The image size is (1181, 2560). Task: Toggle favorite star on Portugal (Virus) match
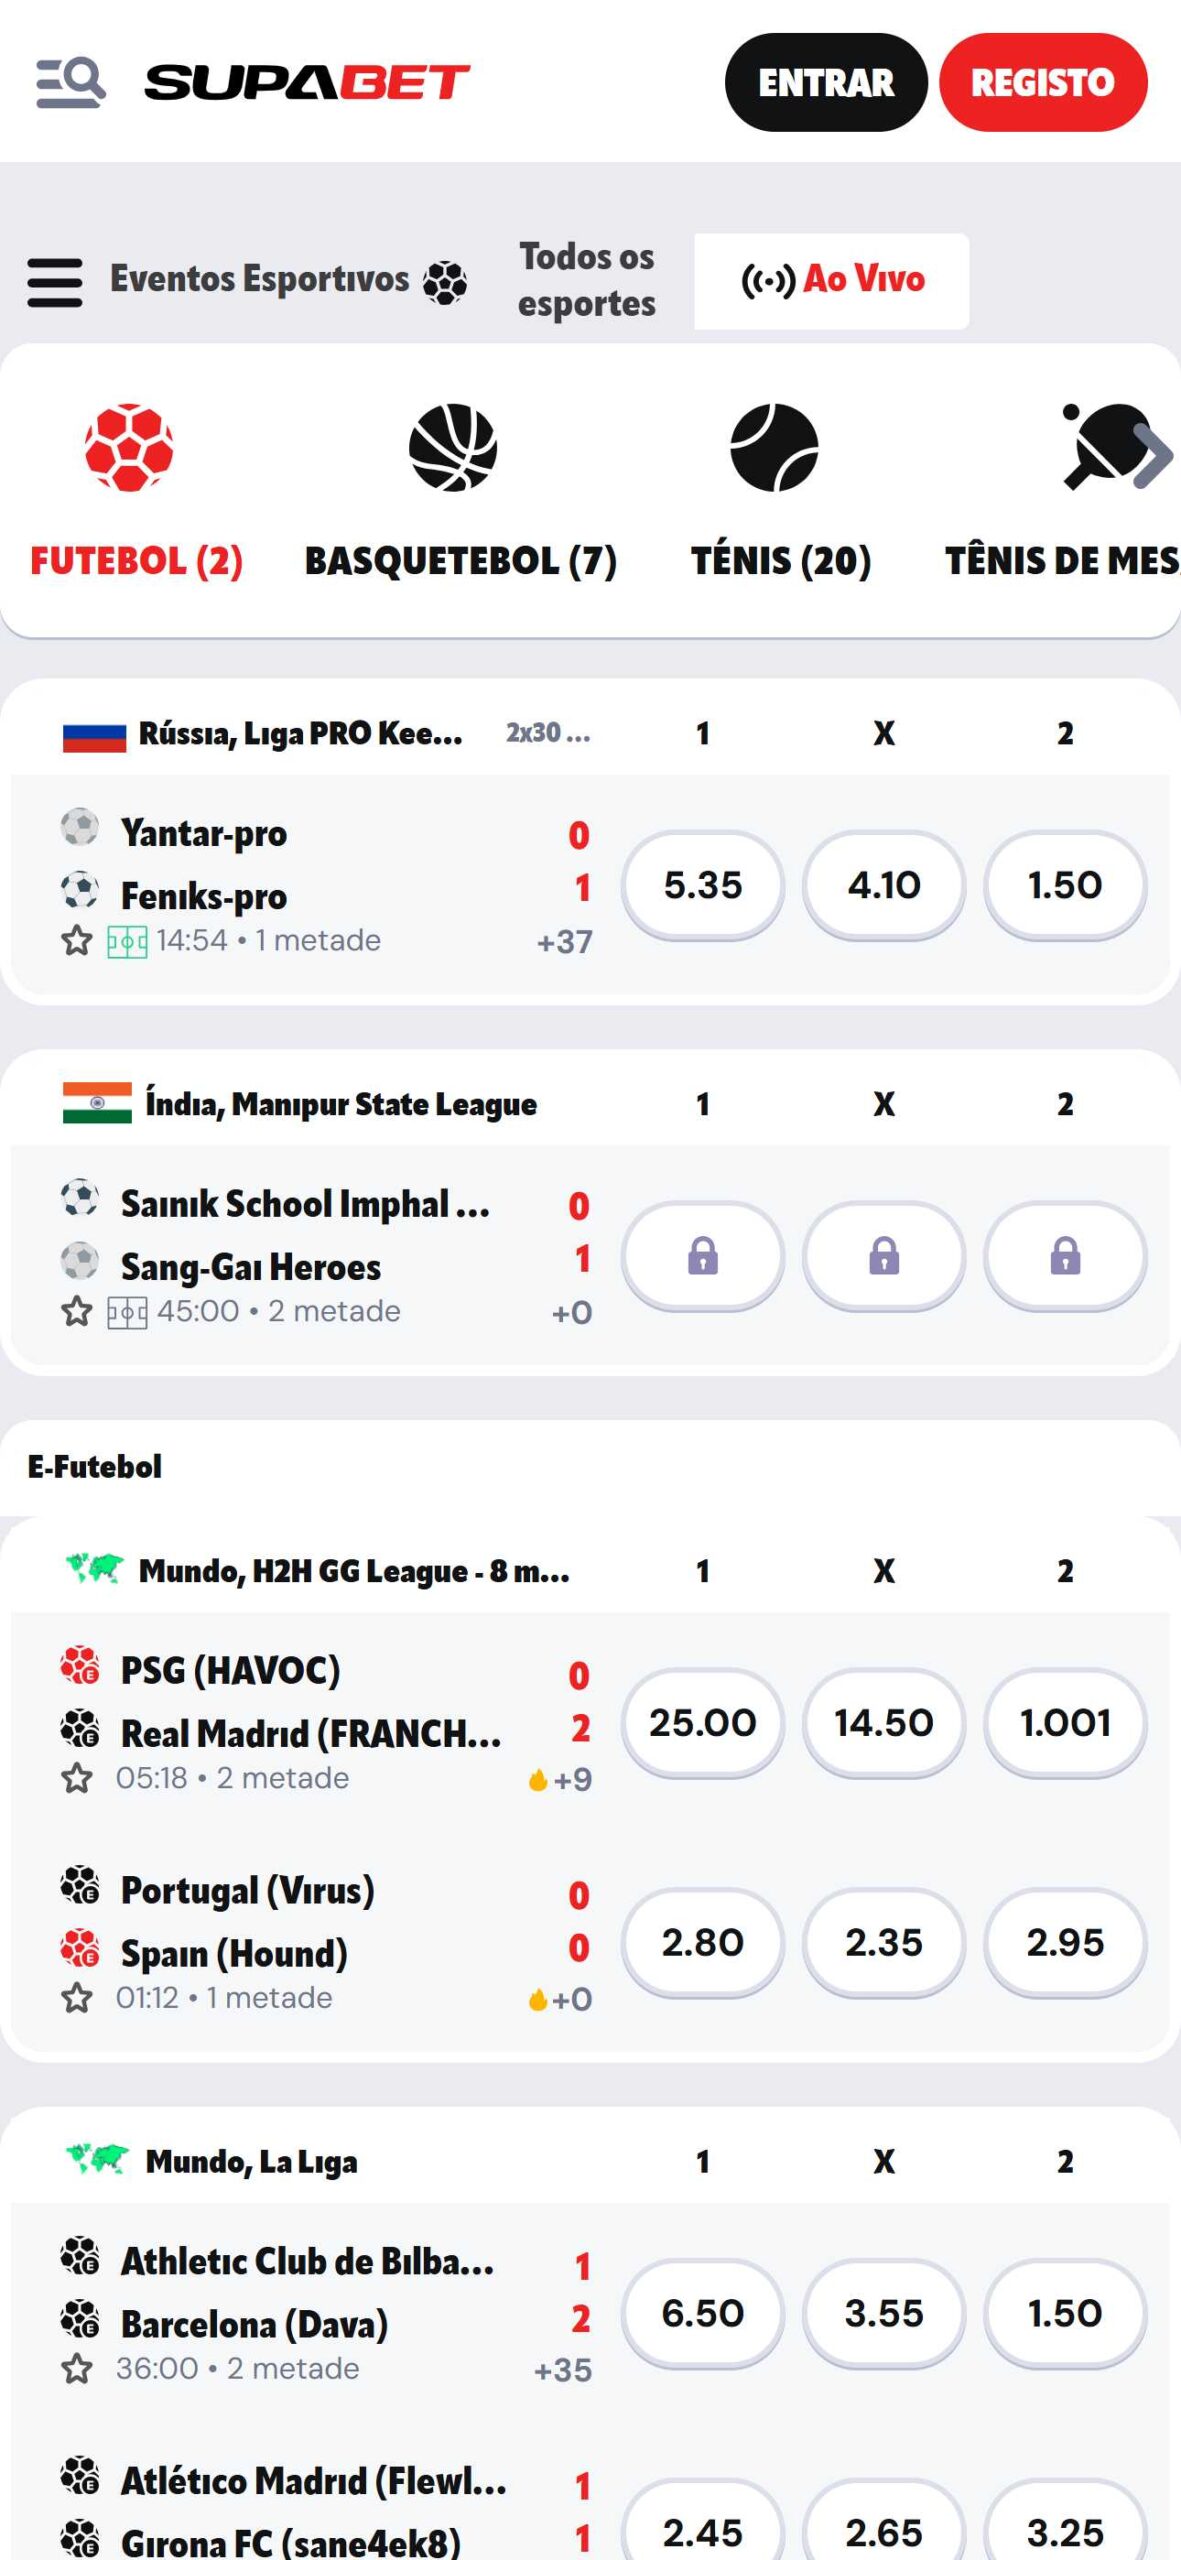click(x=77, y=1999)
